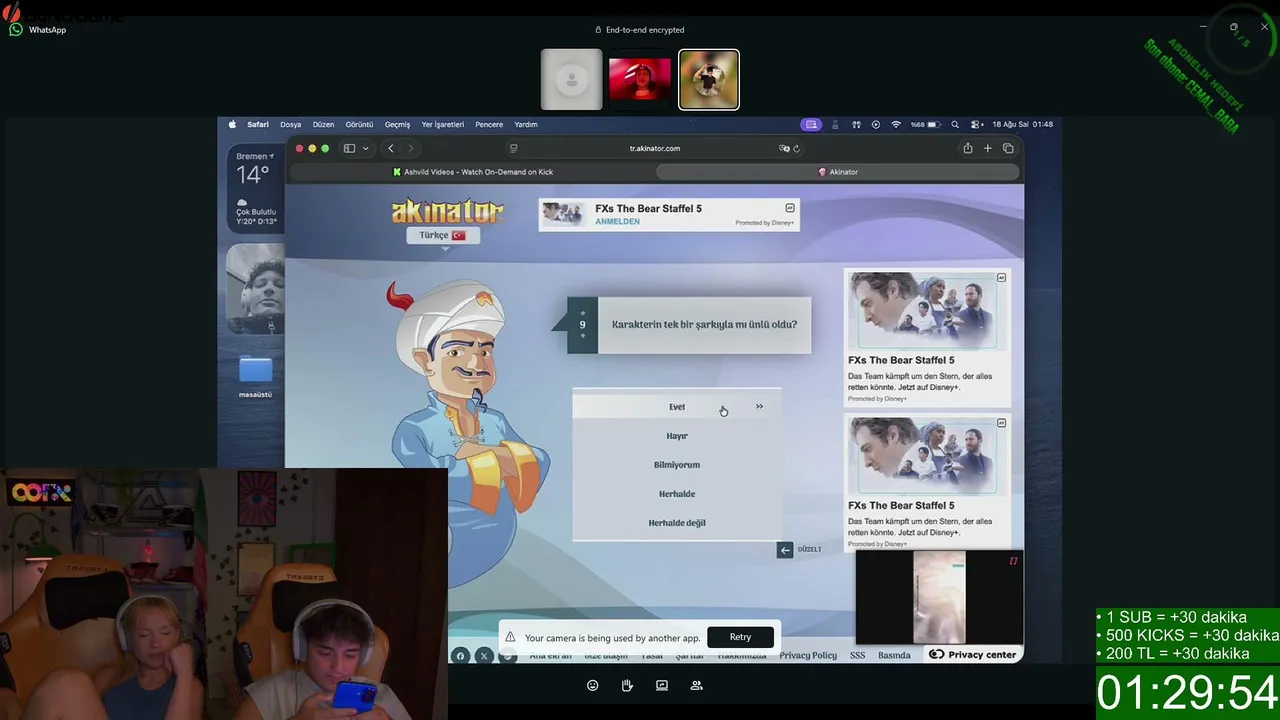Open the Safari menu
Viewport: 1280px width, 720px height.
click(x=258, y=125)
